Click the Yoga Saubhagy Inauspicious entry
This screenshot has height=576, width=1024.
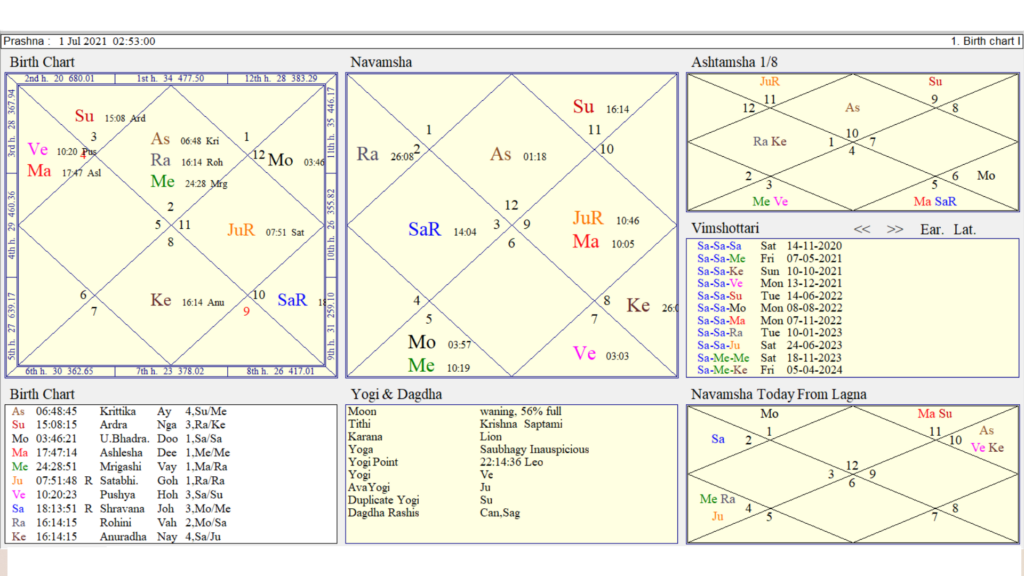pos(468,449)
